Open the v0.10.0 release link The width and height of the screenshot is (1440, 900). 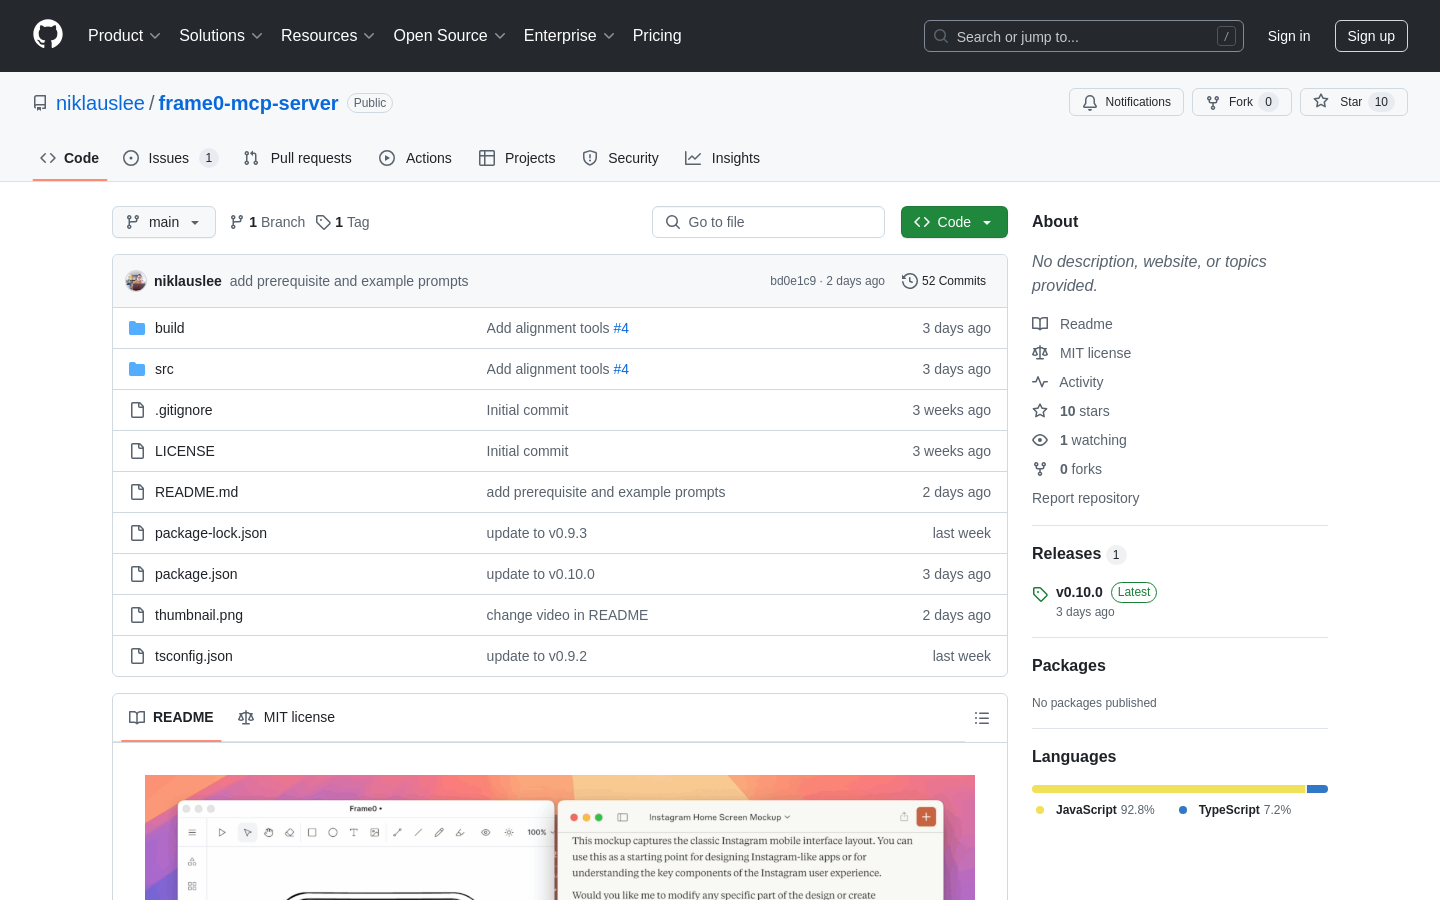click(x=1079, y=592)
